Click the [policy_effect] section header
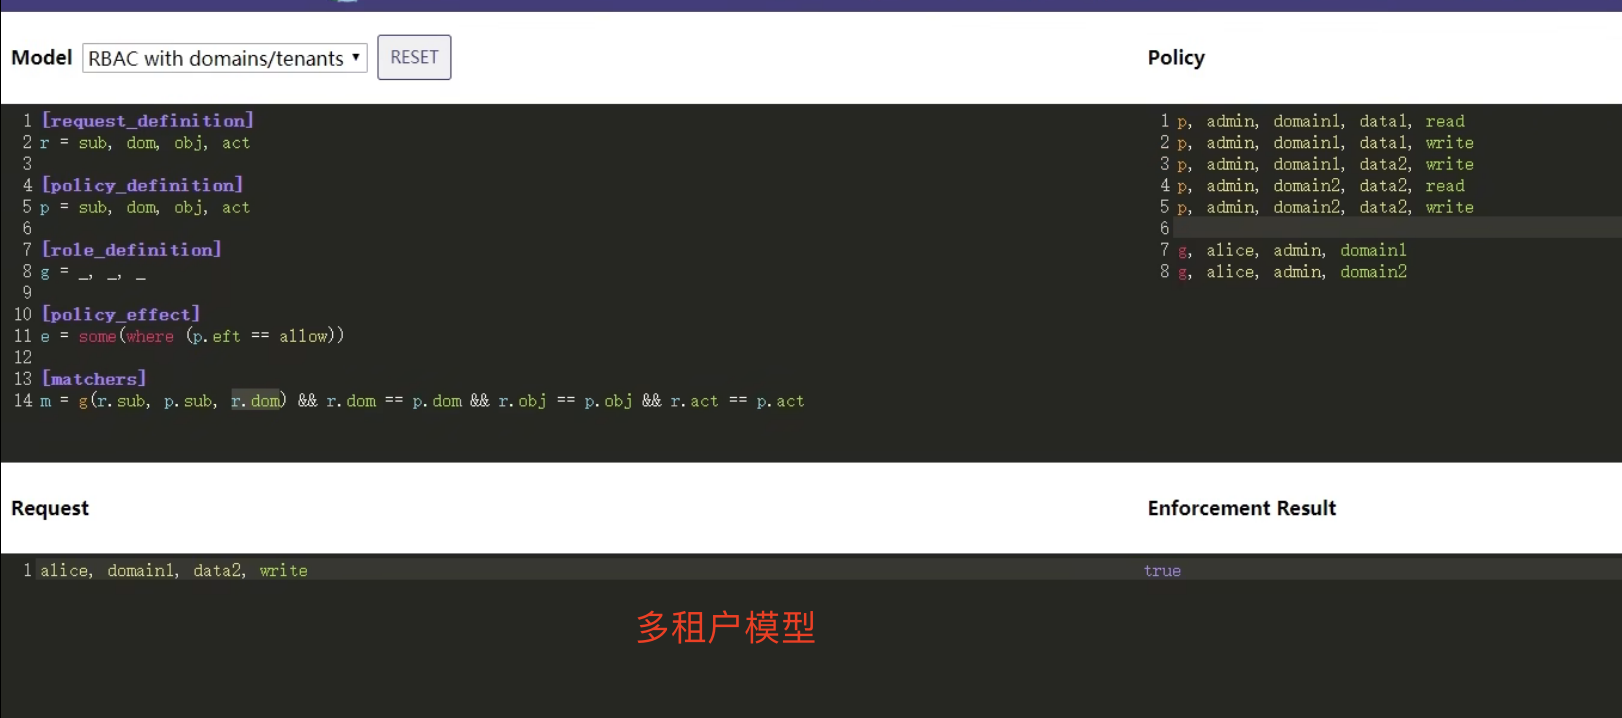The width and height of the screenshot is (1622, 718). point(121,314)
